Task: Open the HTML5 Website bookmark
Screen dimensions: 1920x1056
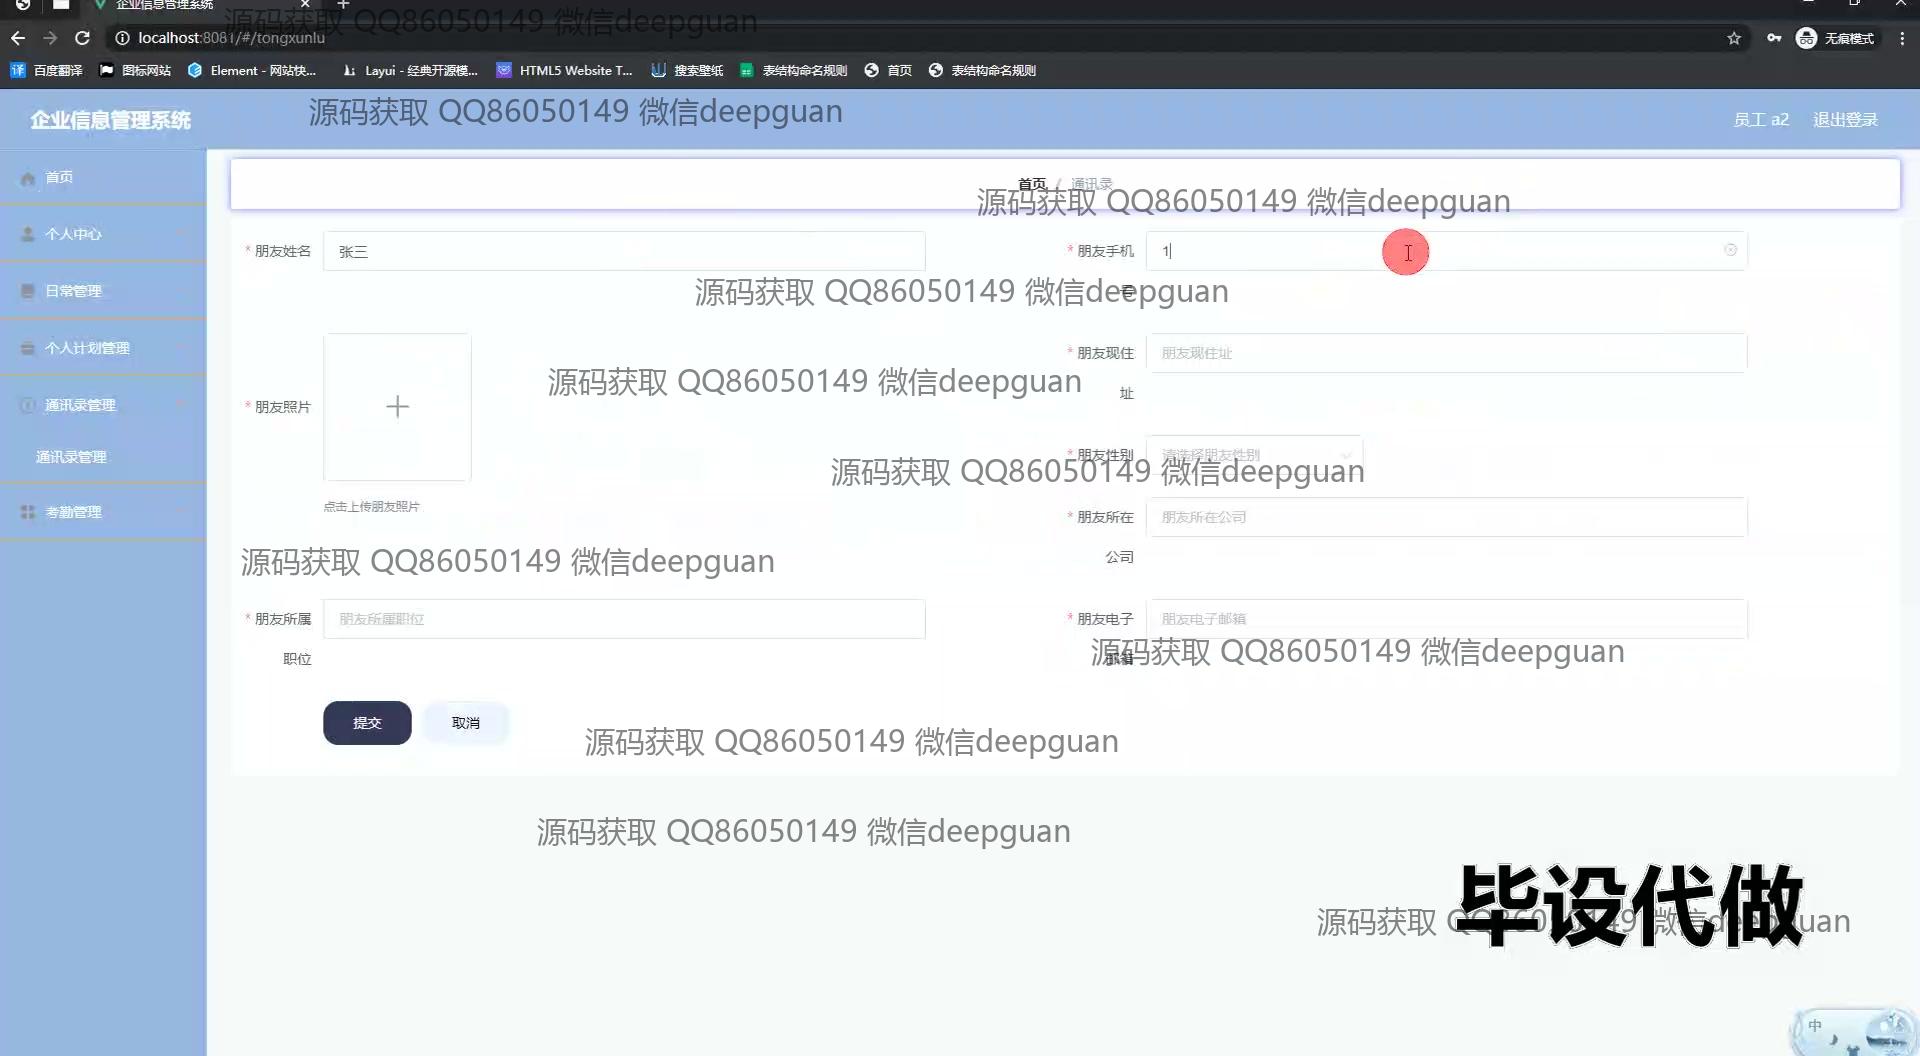Action: (565, 70)
